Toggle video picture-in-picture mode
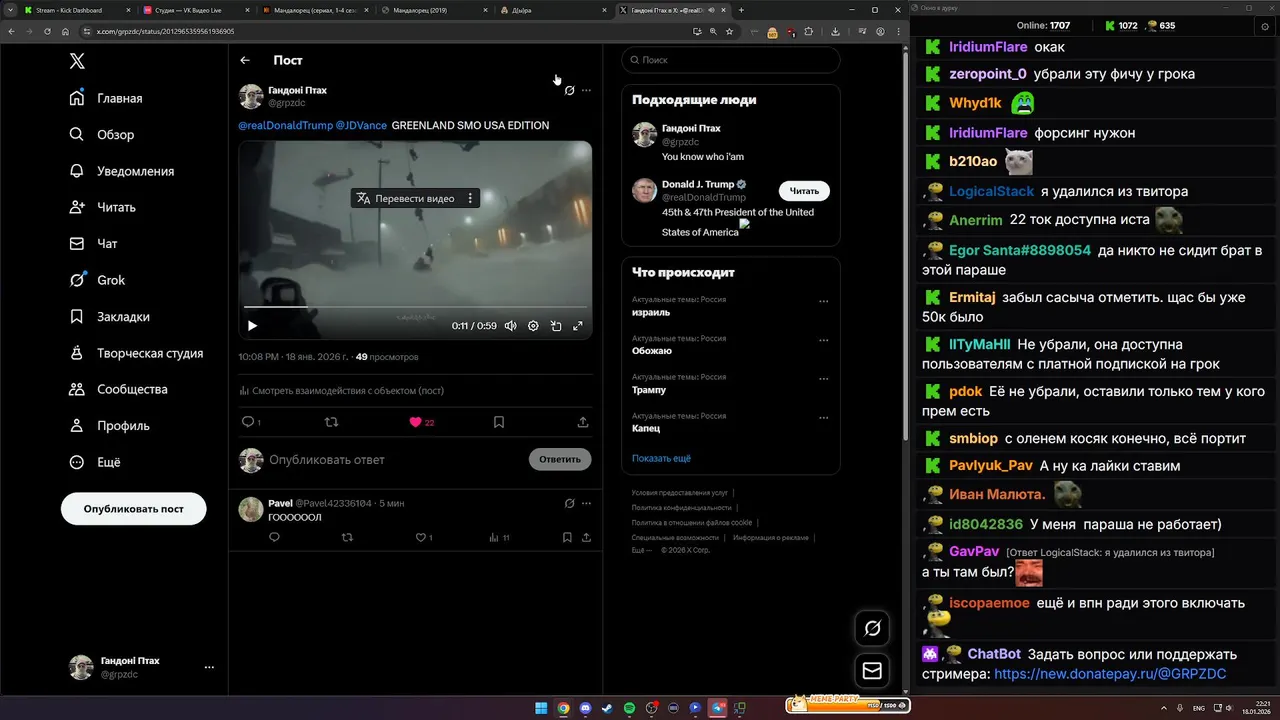1280x720 pixels. (x=556, y=325)
